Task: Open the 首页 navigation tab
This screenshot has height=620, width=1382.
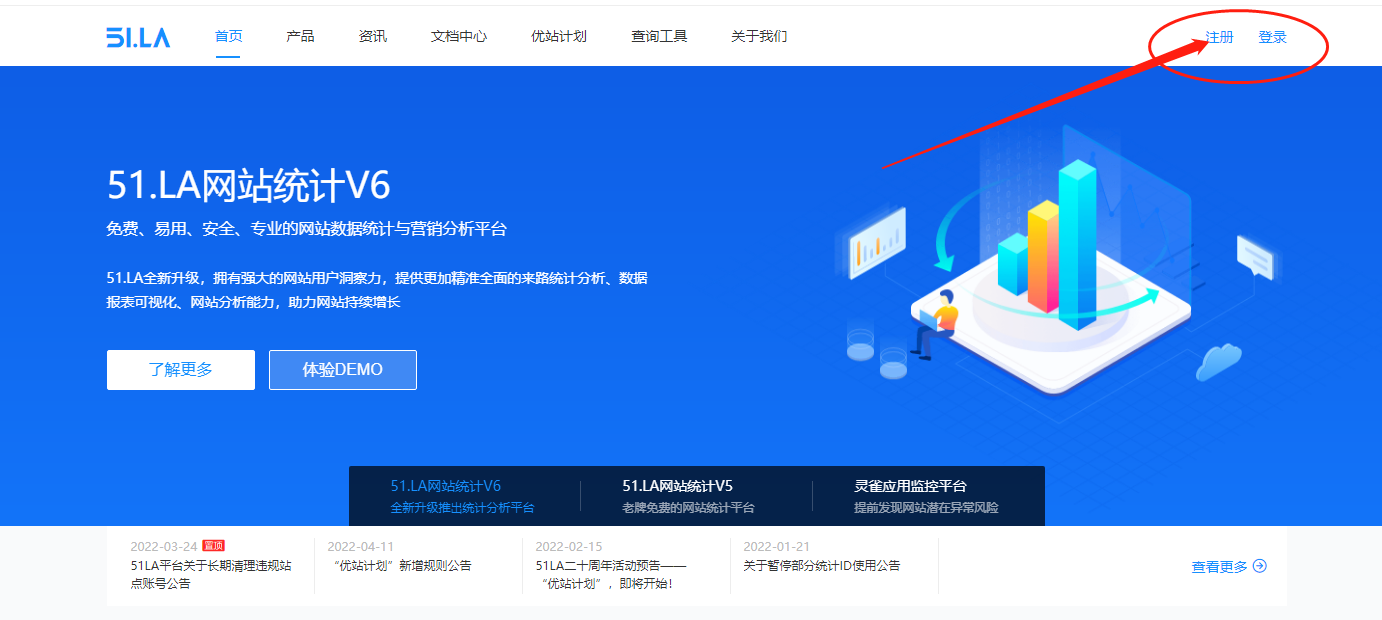Action: [228, 37]
